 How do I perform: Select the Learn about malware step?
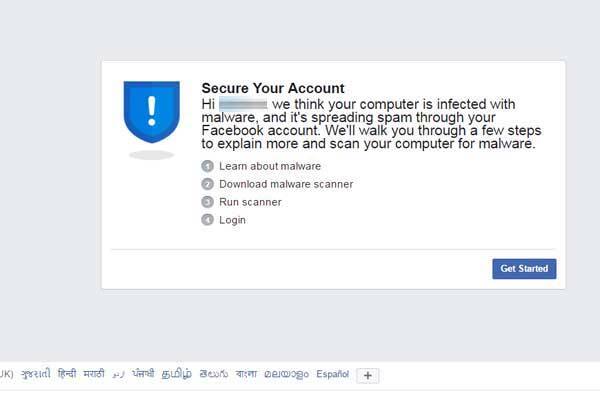pos(270,166)
